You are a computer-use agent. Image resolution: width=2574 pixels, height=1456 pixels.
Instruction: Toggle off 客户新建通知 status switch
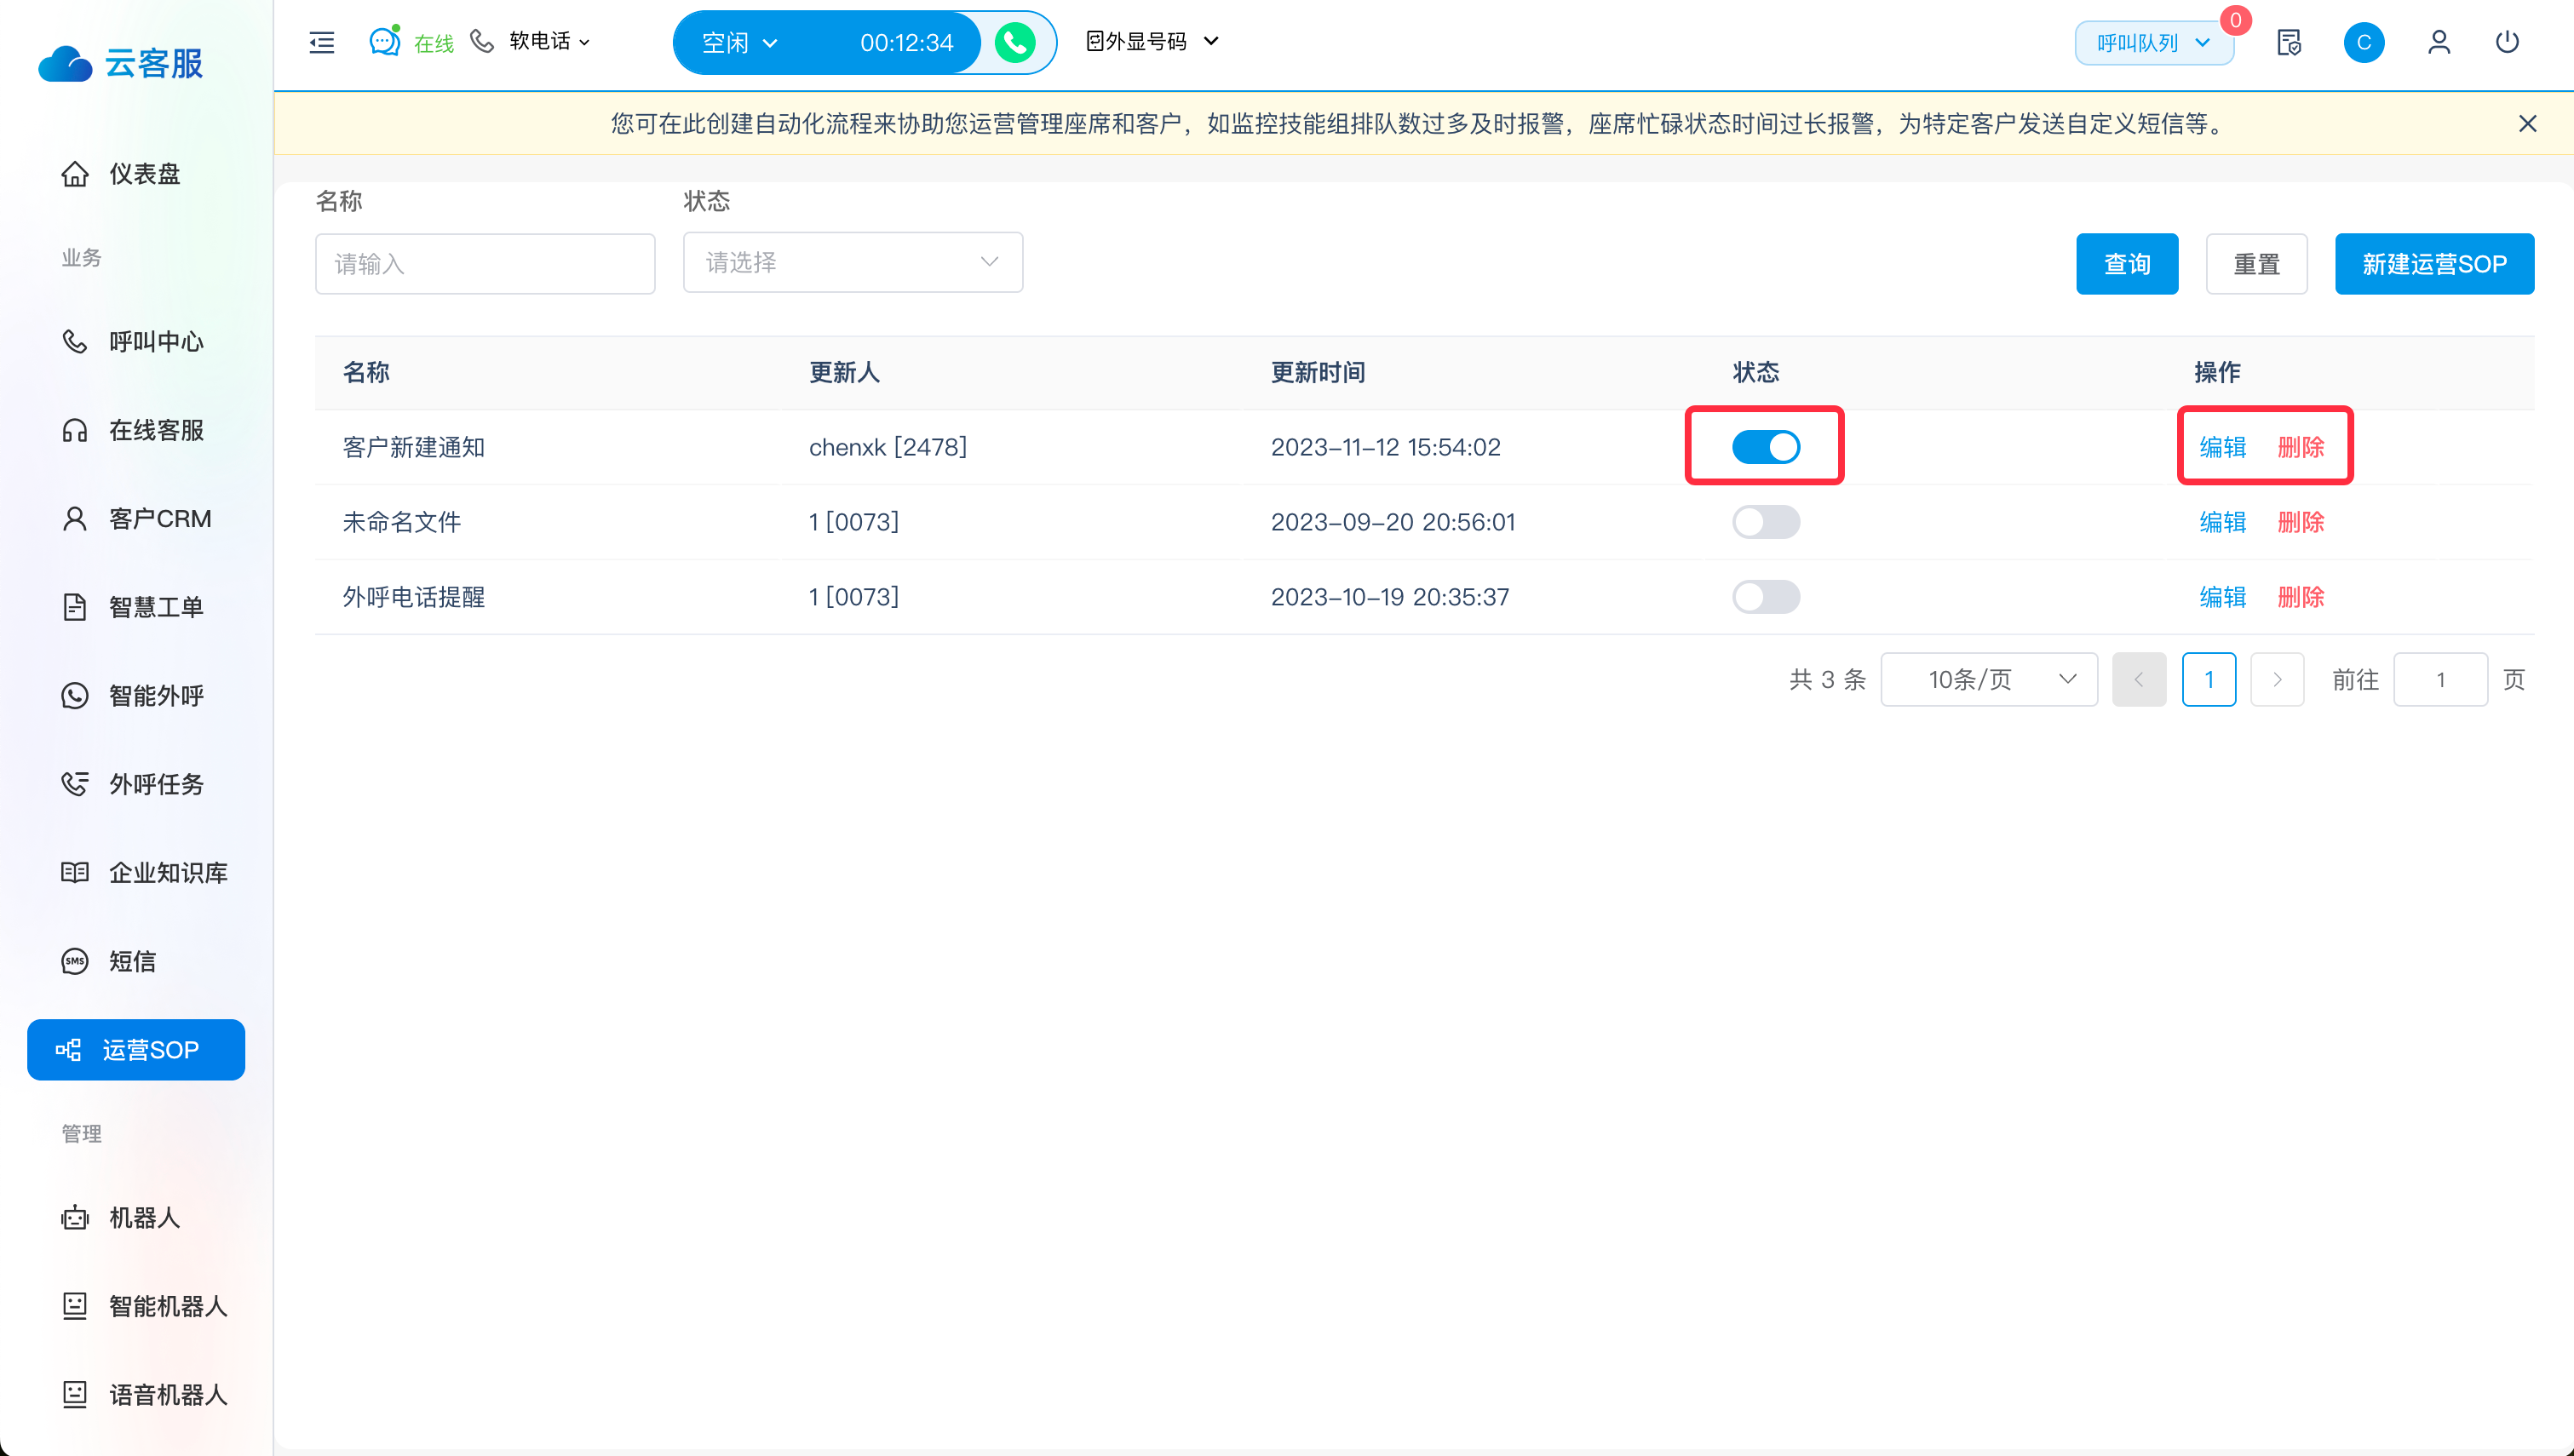click(x=1766, y=447)
